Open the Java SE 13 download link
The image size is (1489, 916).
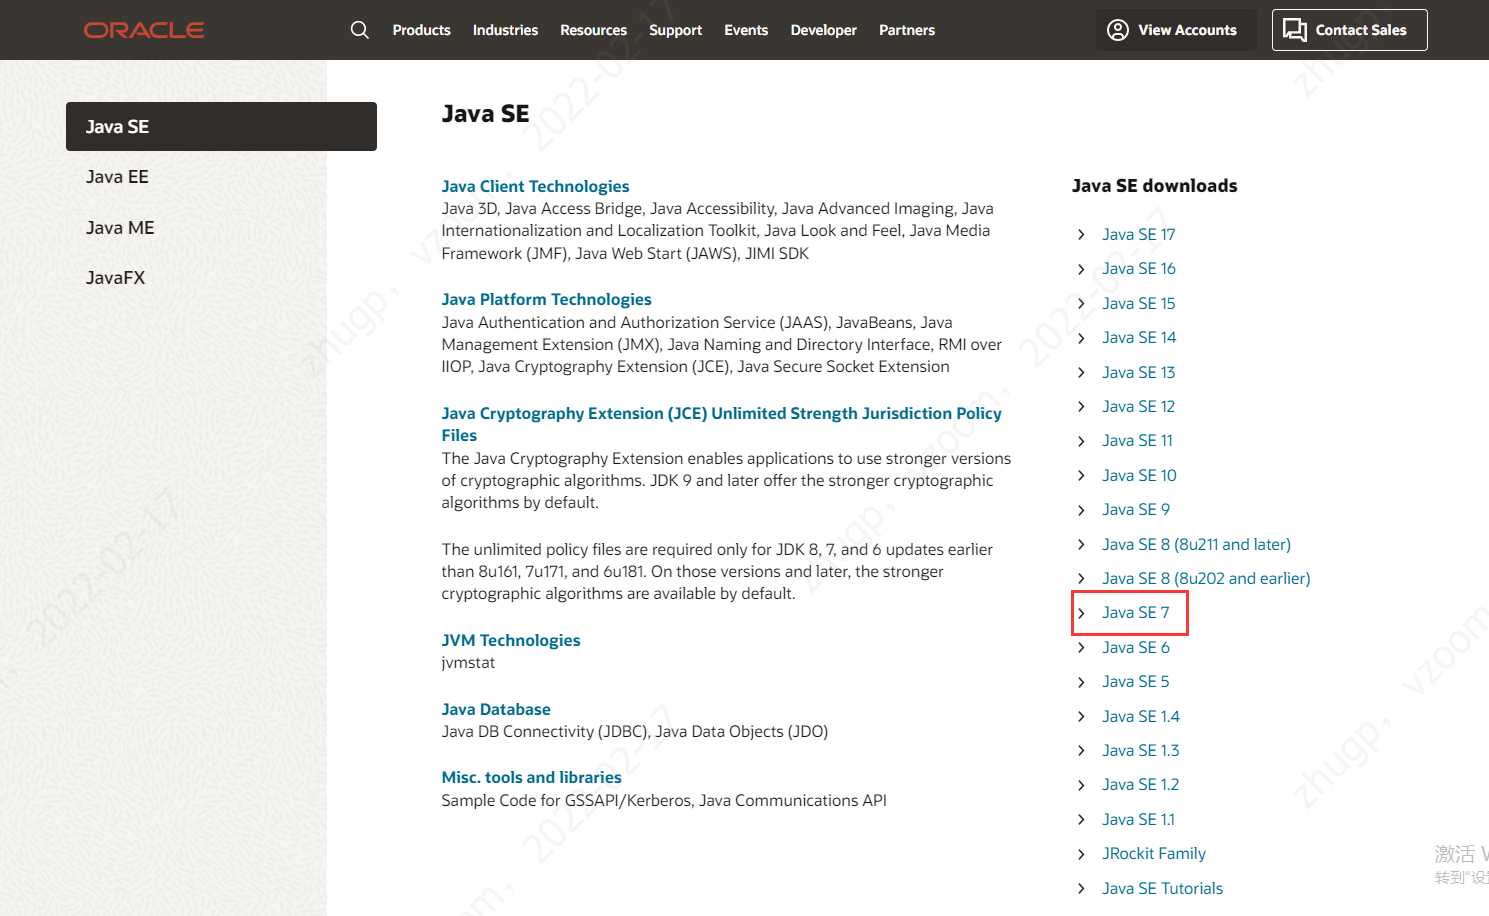[x=1138, y=372]
